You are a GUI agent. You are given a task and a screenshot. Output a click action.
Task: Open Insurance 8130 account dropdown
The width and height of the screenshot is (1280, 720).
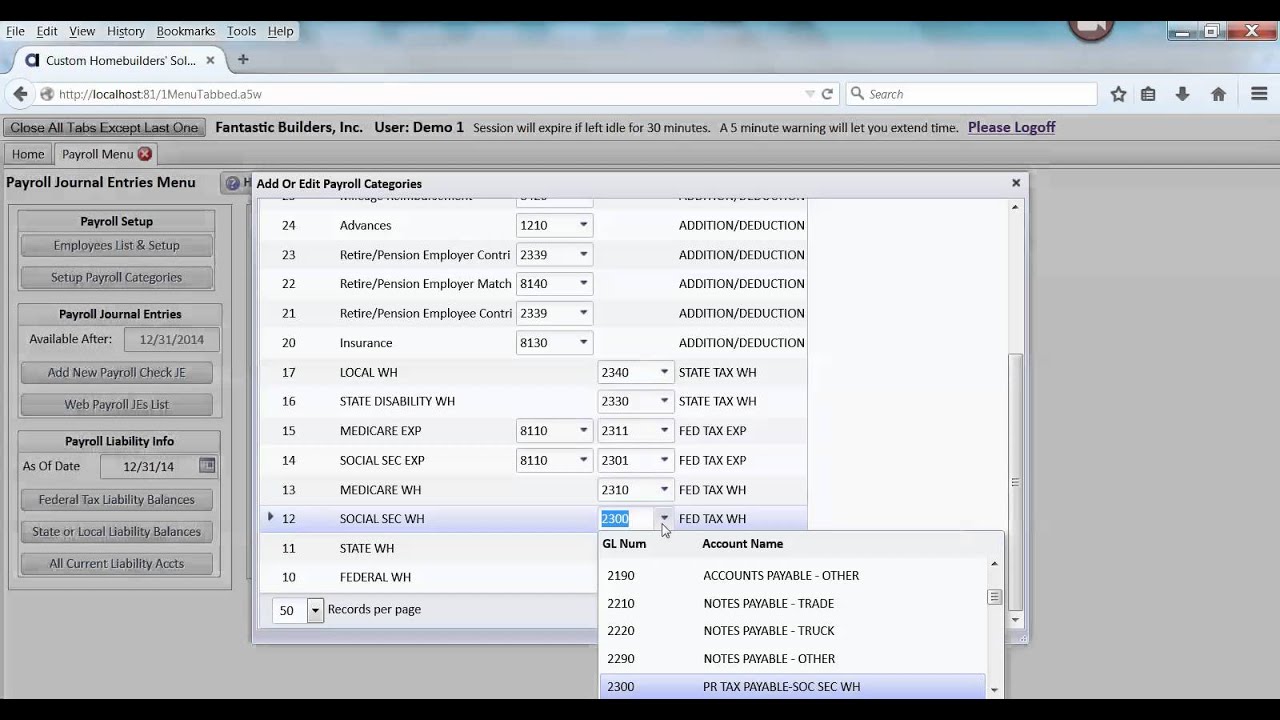(x=583, y=343)
